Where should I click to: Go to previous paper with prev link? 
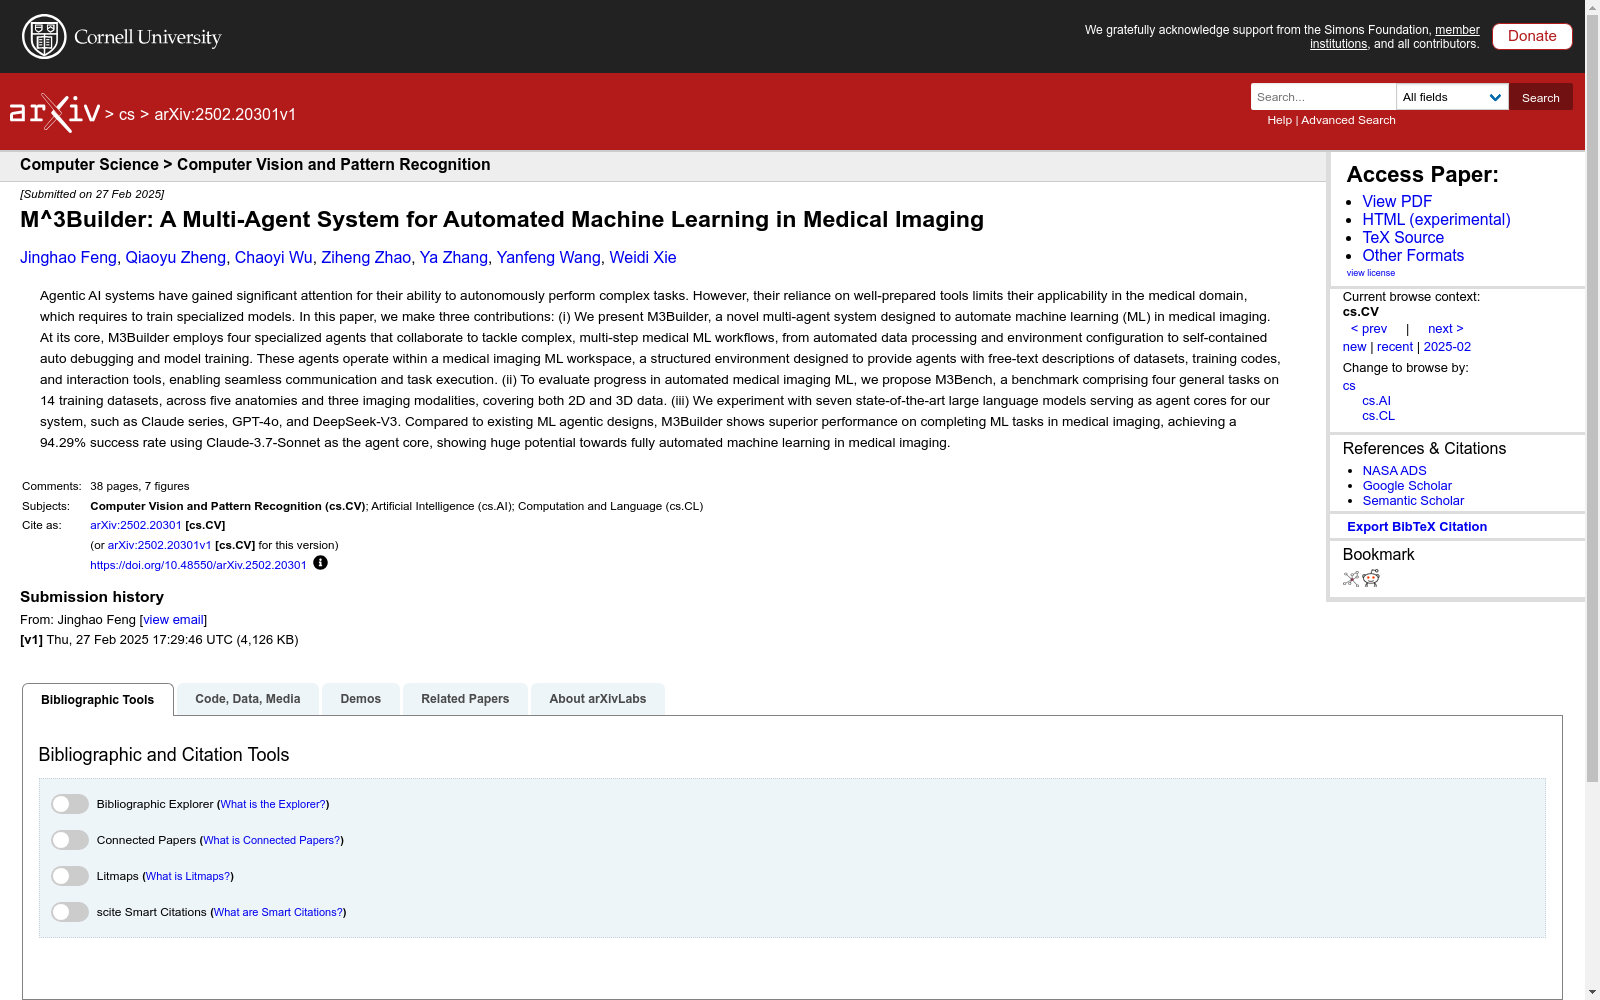(x=1369, y=329)
